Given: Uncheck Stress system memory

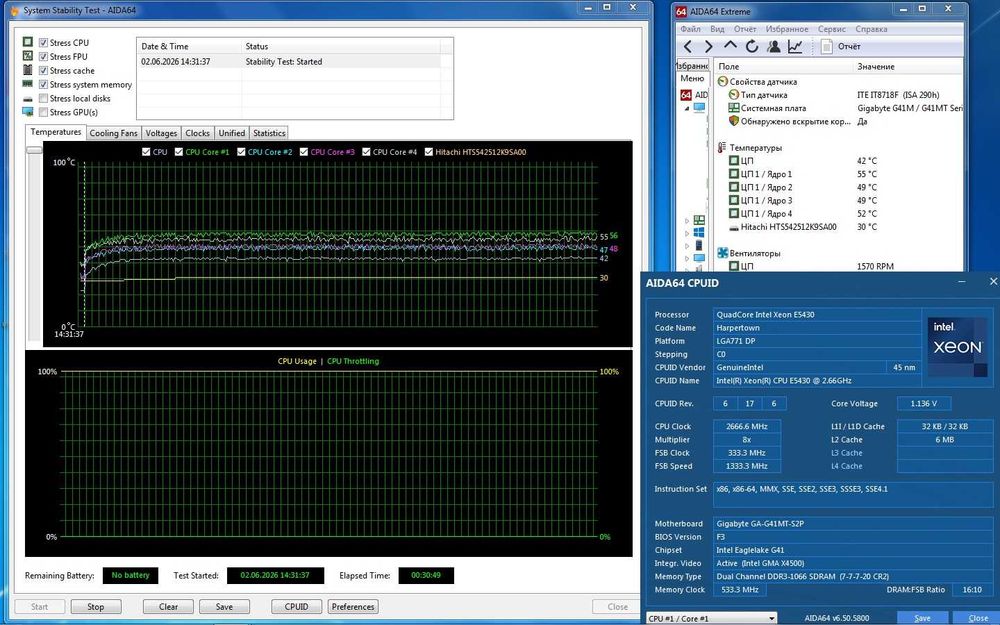Looking at the screenshot, I should coord(43,84).
